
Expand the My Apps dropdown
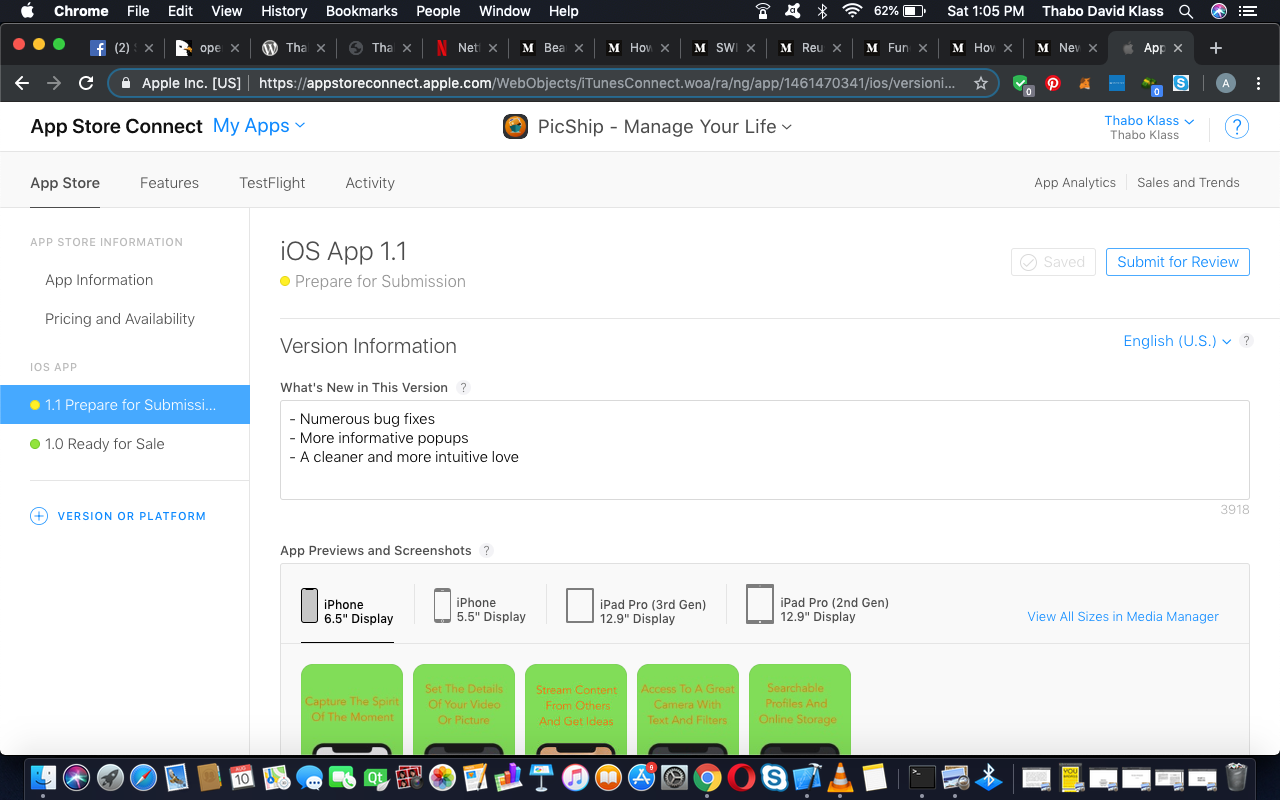tap(259, 126)
